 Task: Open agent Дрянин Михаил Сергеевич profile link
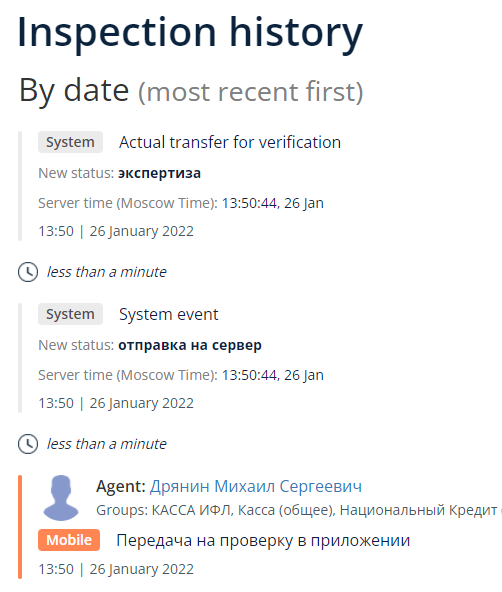pyautogui.click(x=256, y=486)
